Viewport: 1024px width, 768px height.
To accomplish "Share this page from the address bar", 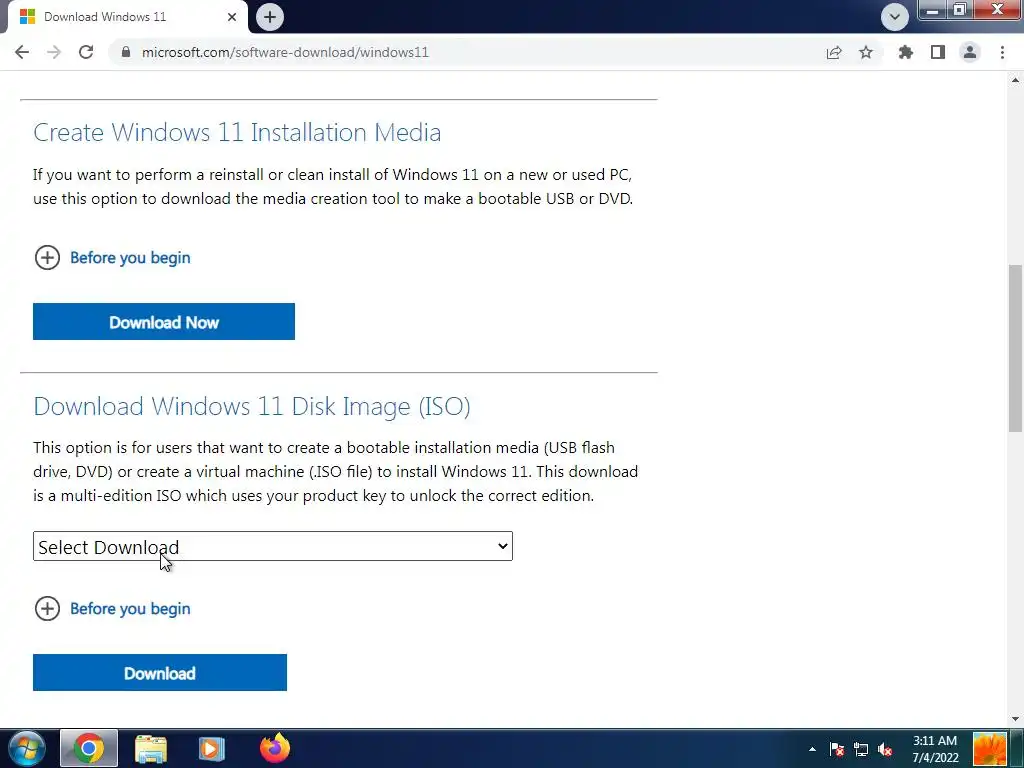I will click(834, 52).
